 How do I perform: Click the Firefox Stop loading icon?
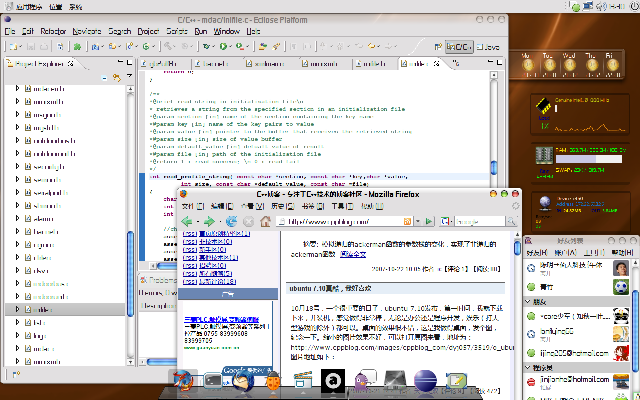click(248, 221)
